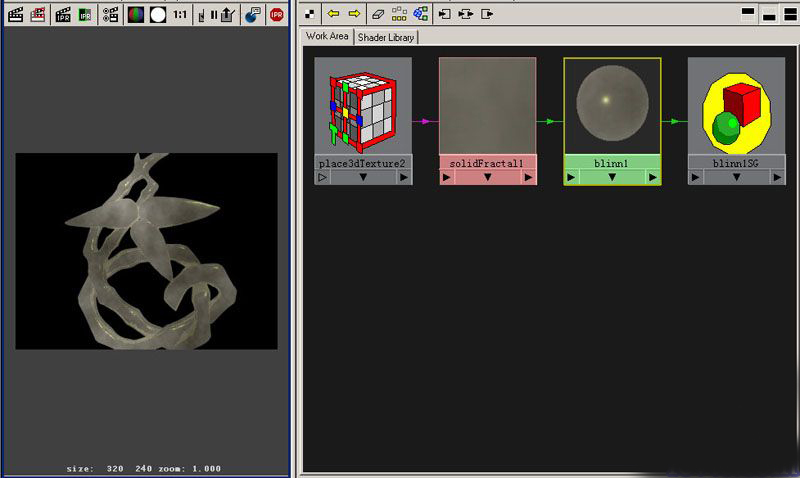Graph materials on selected objects icon
Screen dimensions: 800x478
click(420, 14)
